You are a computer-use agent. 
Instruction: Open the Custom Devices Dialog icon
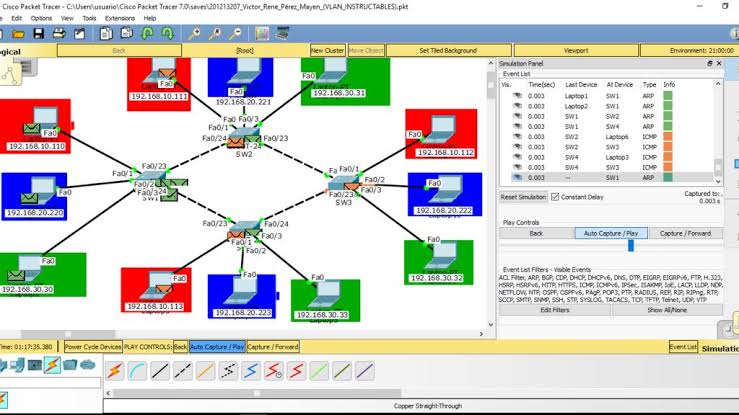[x=283, y=33]
